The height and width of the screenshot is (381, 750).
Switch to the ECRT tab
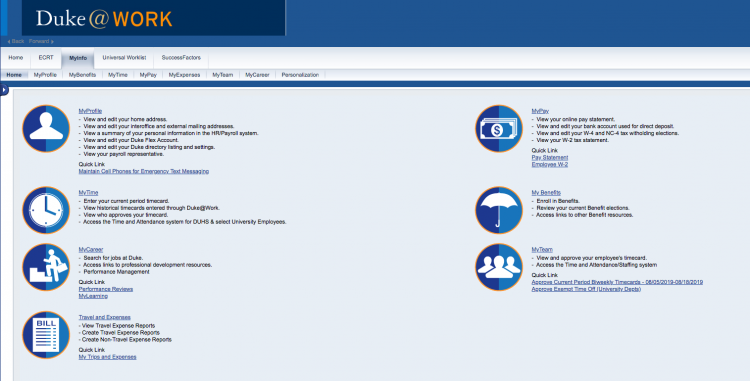(x=46, y=58)
